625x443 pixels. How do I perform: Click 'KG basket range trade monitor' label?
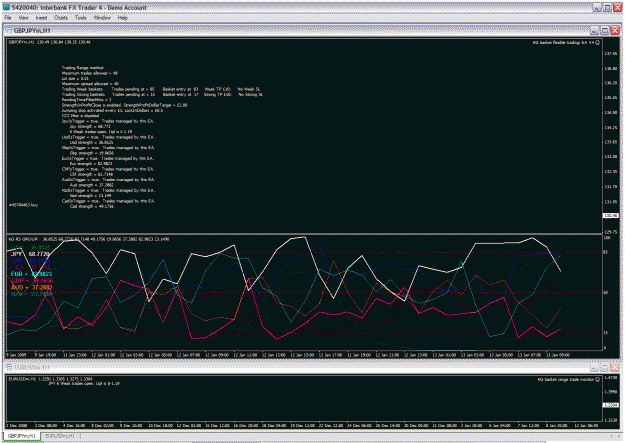[x=566, y=379]
